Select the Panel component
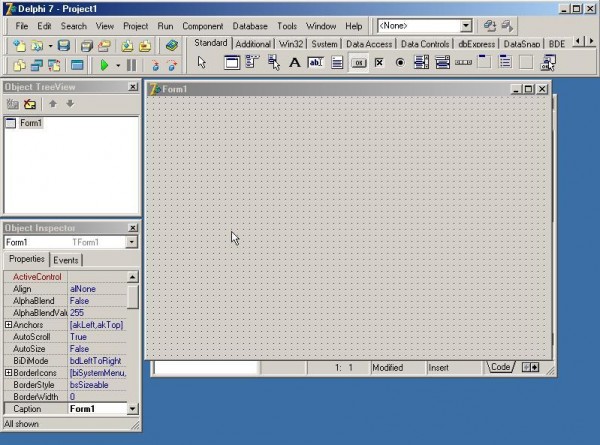The width and height of the screenshot is (600, 445). [526, 62]
